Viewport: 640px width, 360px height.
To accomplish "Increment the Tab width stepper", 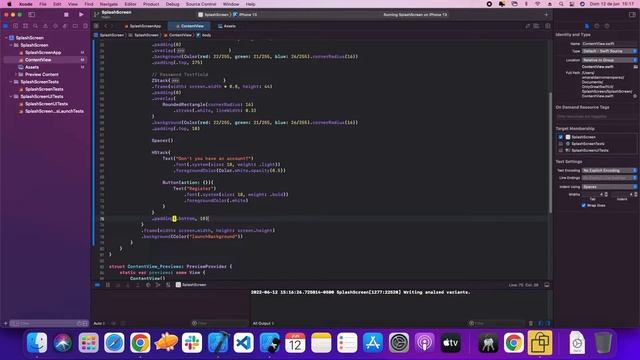I will (x=606, y=193).
